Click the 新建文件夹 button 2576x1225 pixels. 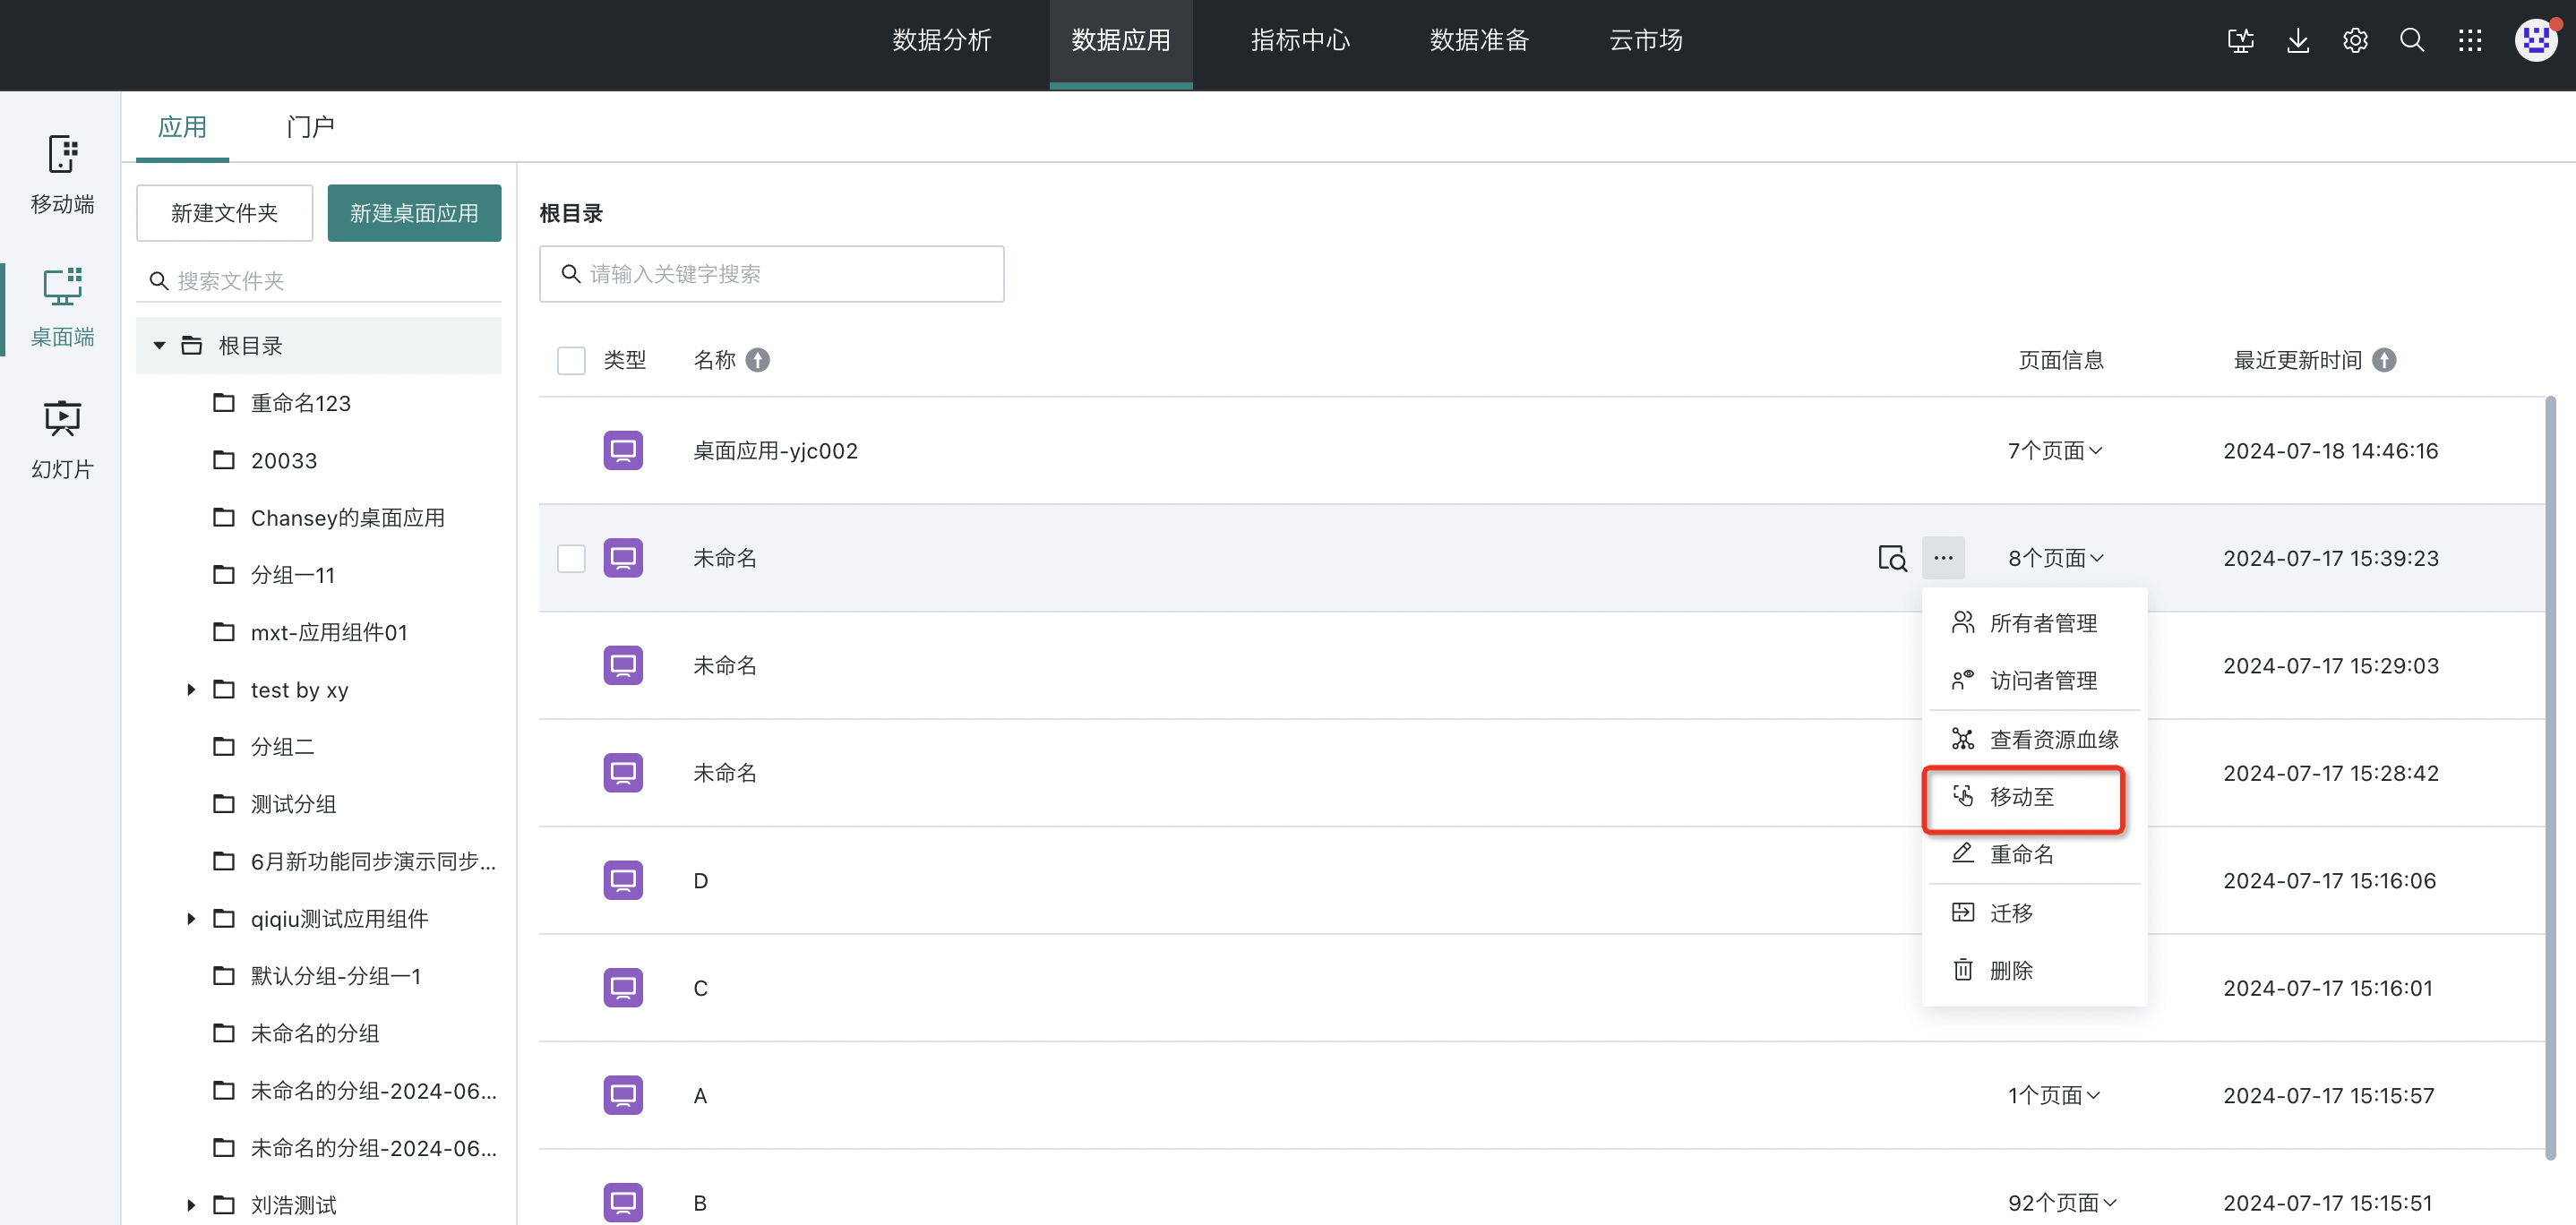point(224,213)
